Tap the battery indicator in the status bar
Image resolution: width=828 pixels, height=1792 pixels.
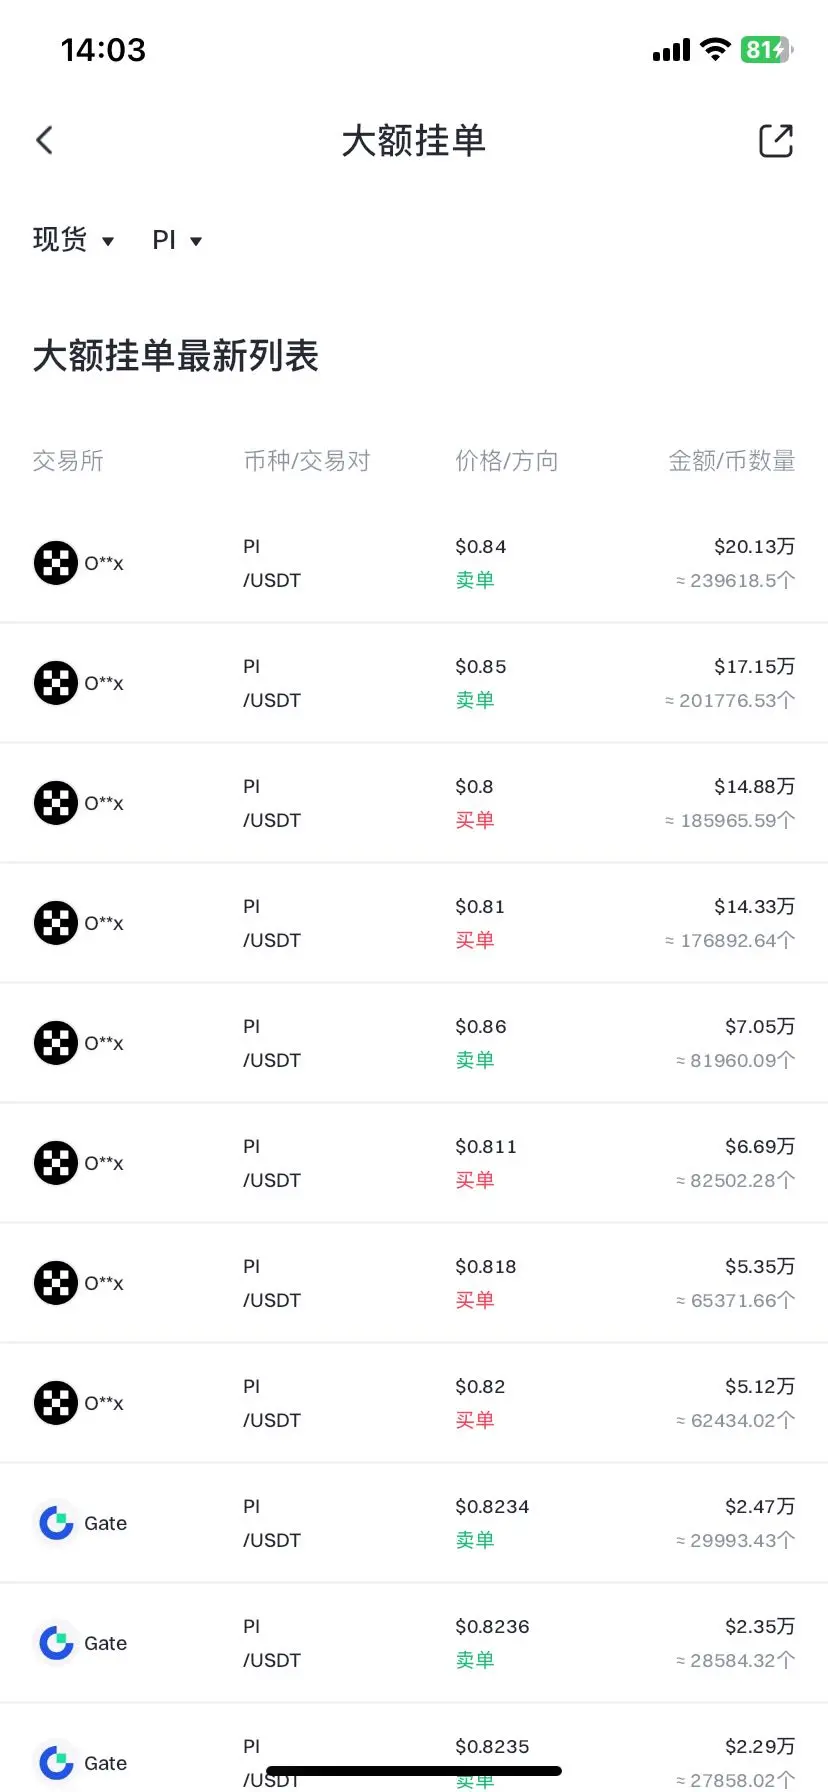[766, 49]
